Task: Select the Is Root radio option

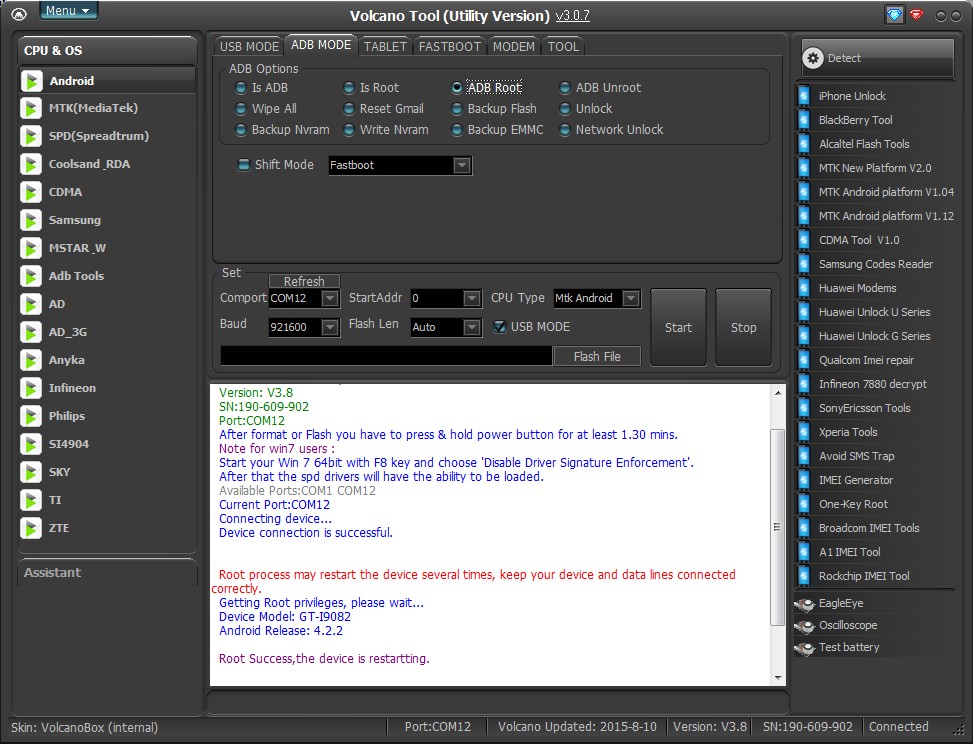Action: click(349, 87)
